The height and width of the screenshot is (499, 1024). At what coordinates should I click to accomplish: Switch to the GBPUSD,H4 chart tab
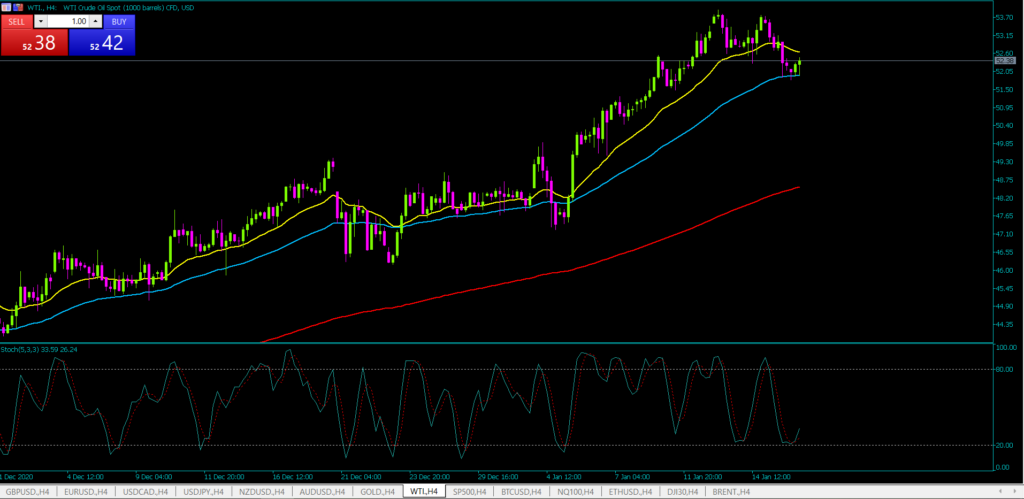(29, 491)
